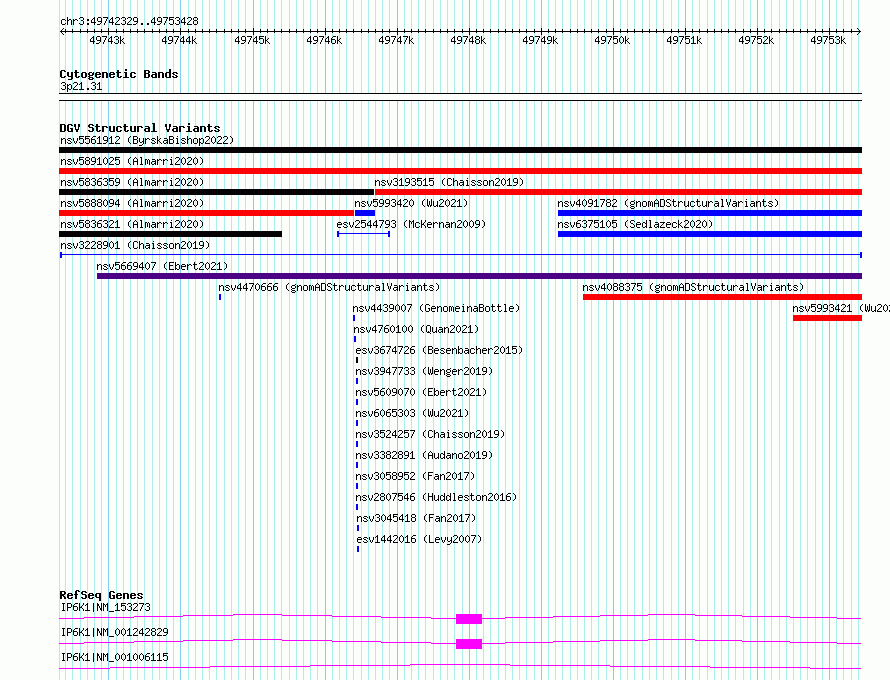Image resolution: width=890 pixels, height=680 pixels.
Task: Select esv3674726 (Besenbacher2015) label
Action: 439,350
